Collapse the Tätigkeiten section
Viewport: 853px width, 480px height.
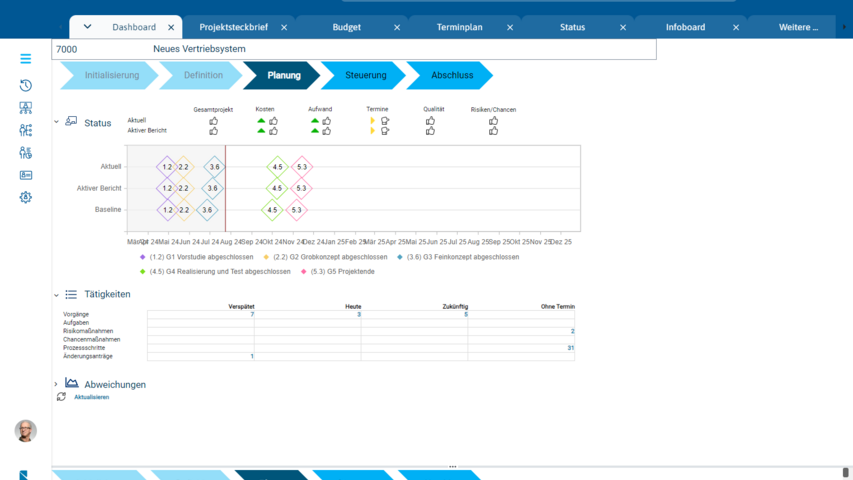coord(56,295)
